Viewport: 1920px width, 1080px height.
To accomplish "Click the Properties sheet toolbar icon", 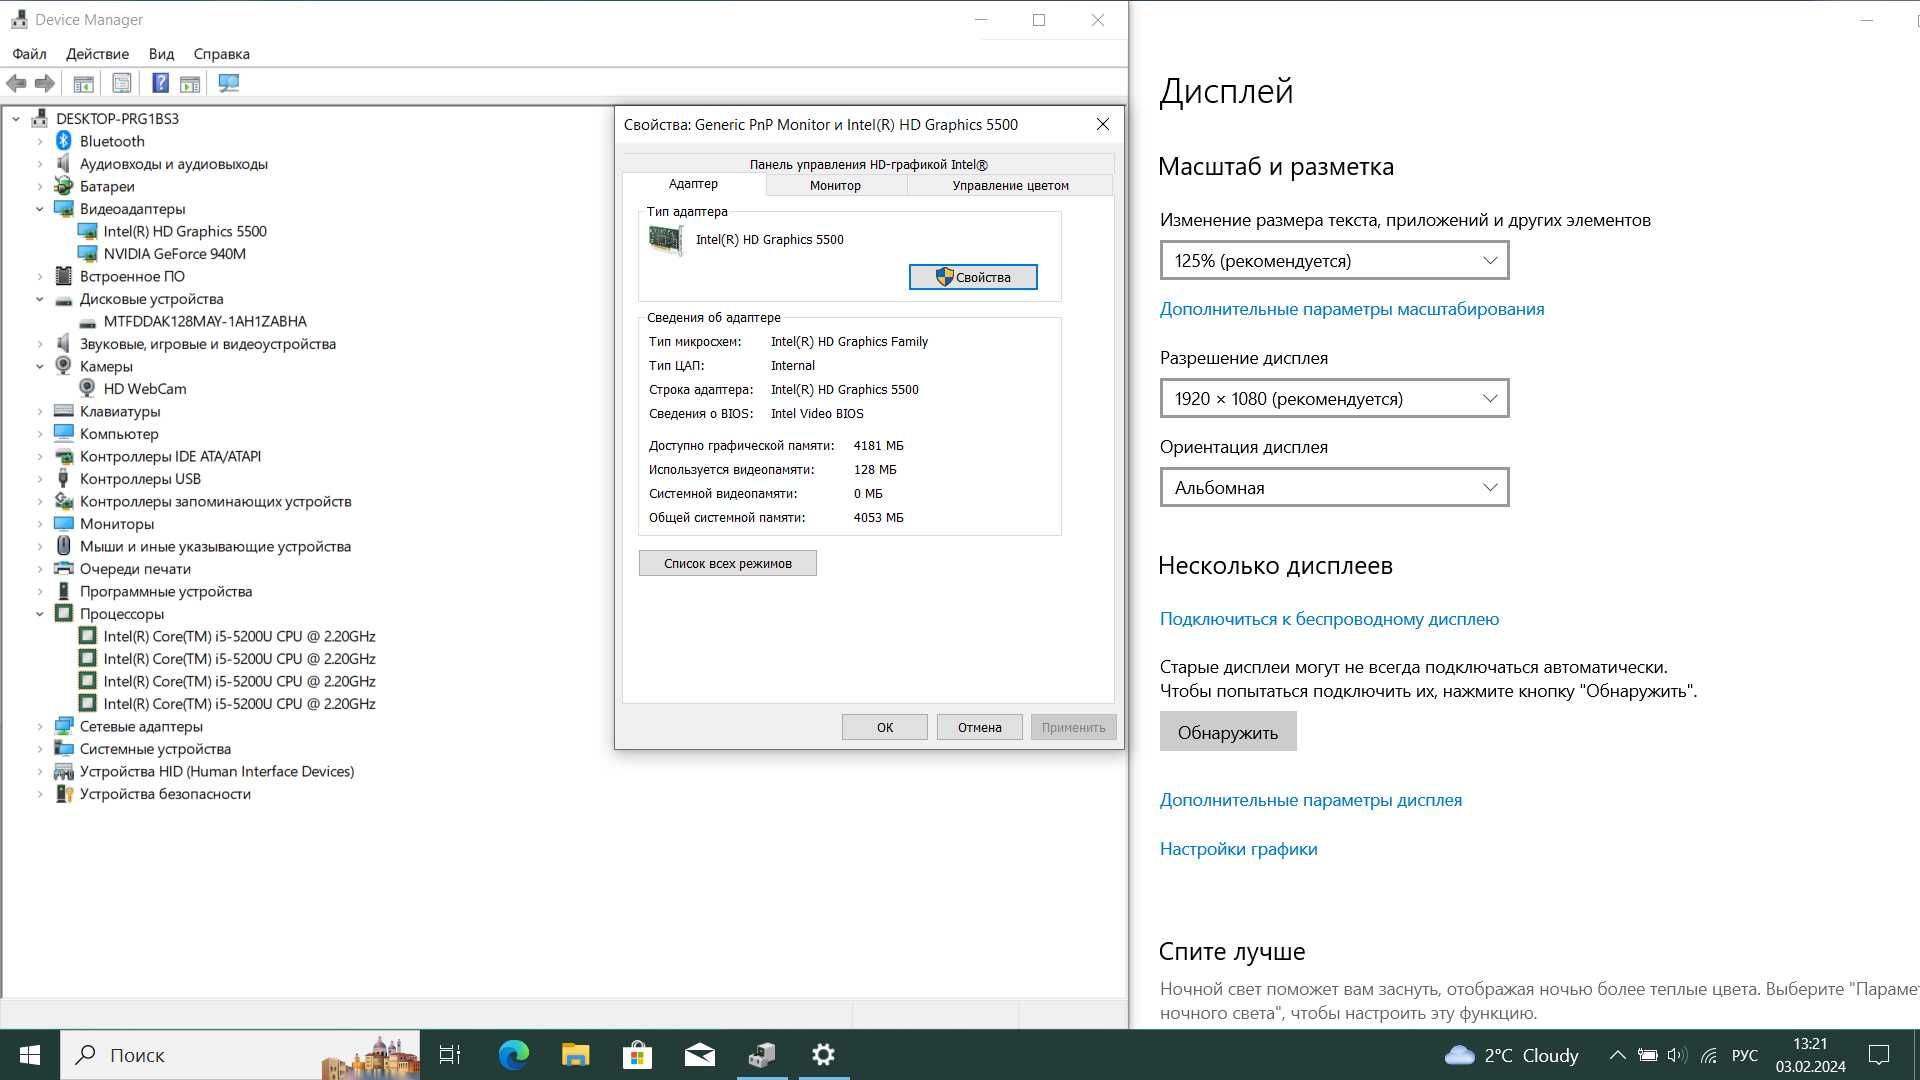I will pyautogui.click(x=122, y=84).
